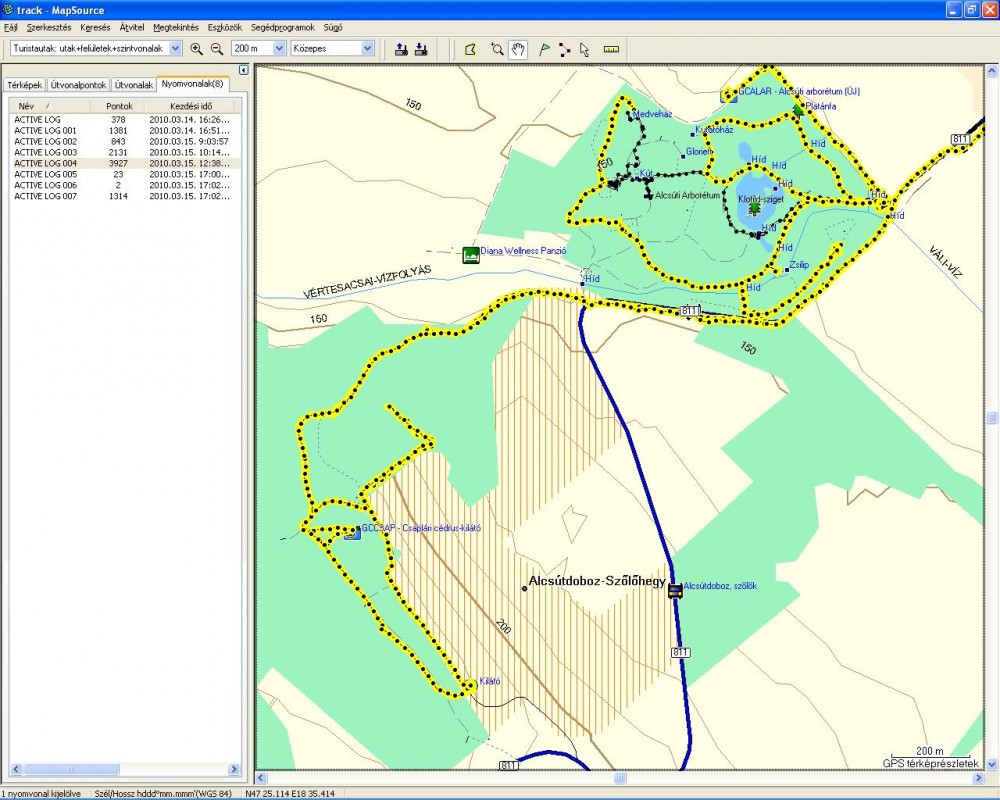Select the zoom tool in the toolbar
This screenshot has height=800, width=1000.
497,48
